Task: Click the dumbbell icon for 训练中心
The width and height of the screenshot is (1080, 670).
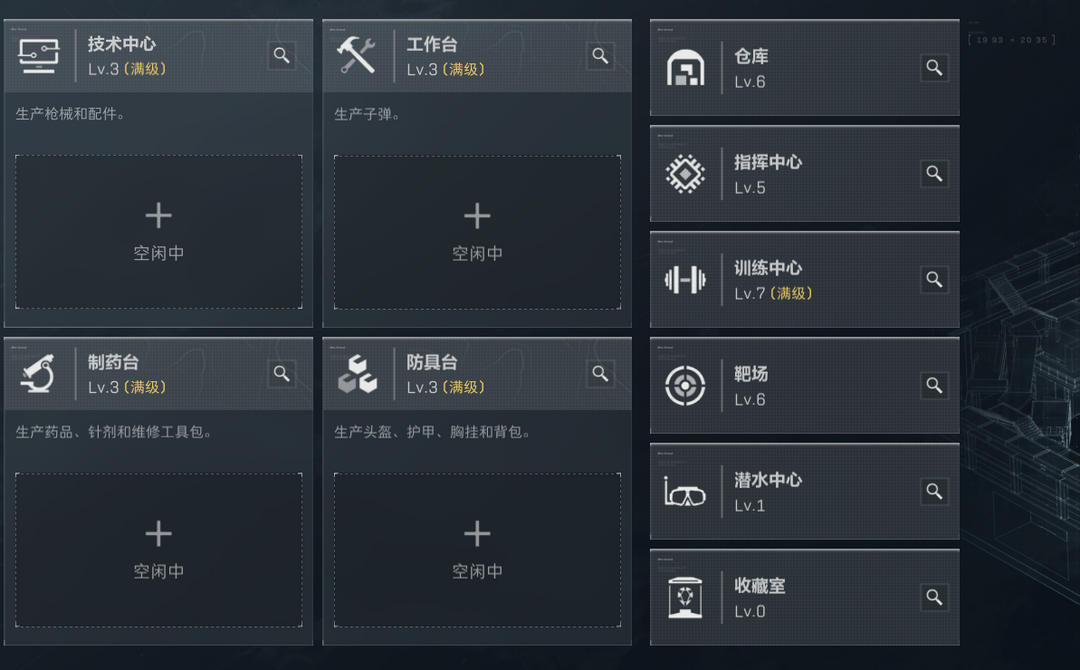Action: point(685,280)
